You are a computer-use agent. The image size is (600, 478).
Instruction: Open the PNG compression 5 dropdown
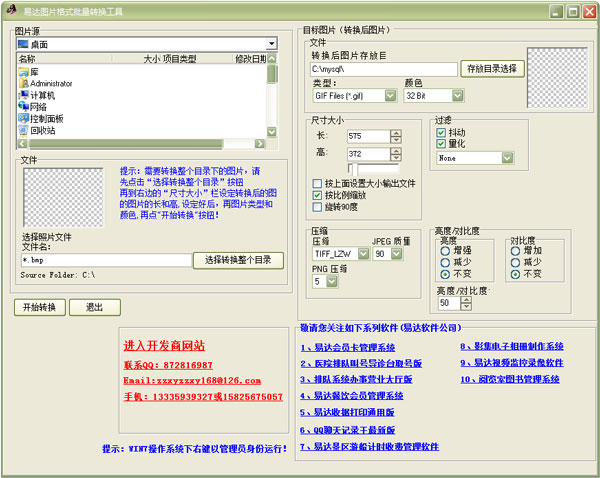332,281
